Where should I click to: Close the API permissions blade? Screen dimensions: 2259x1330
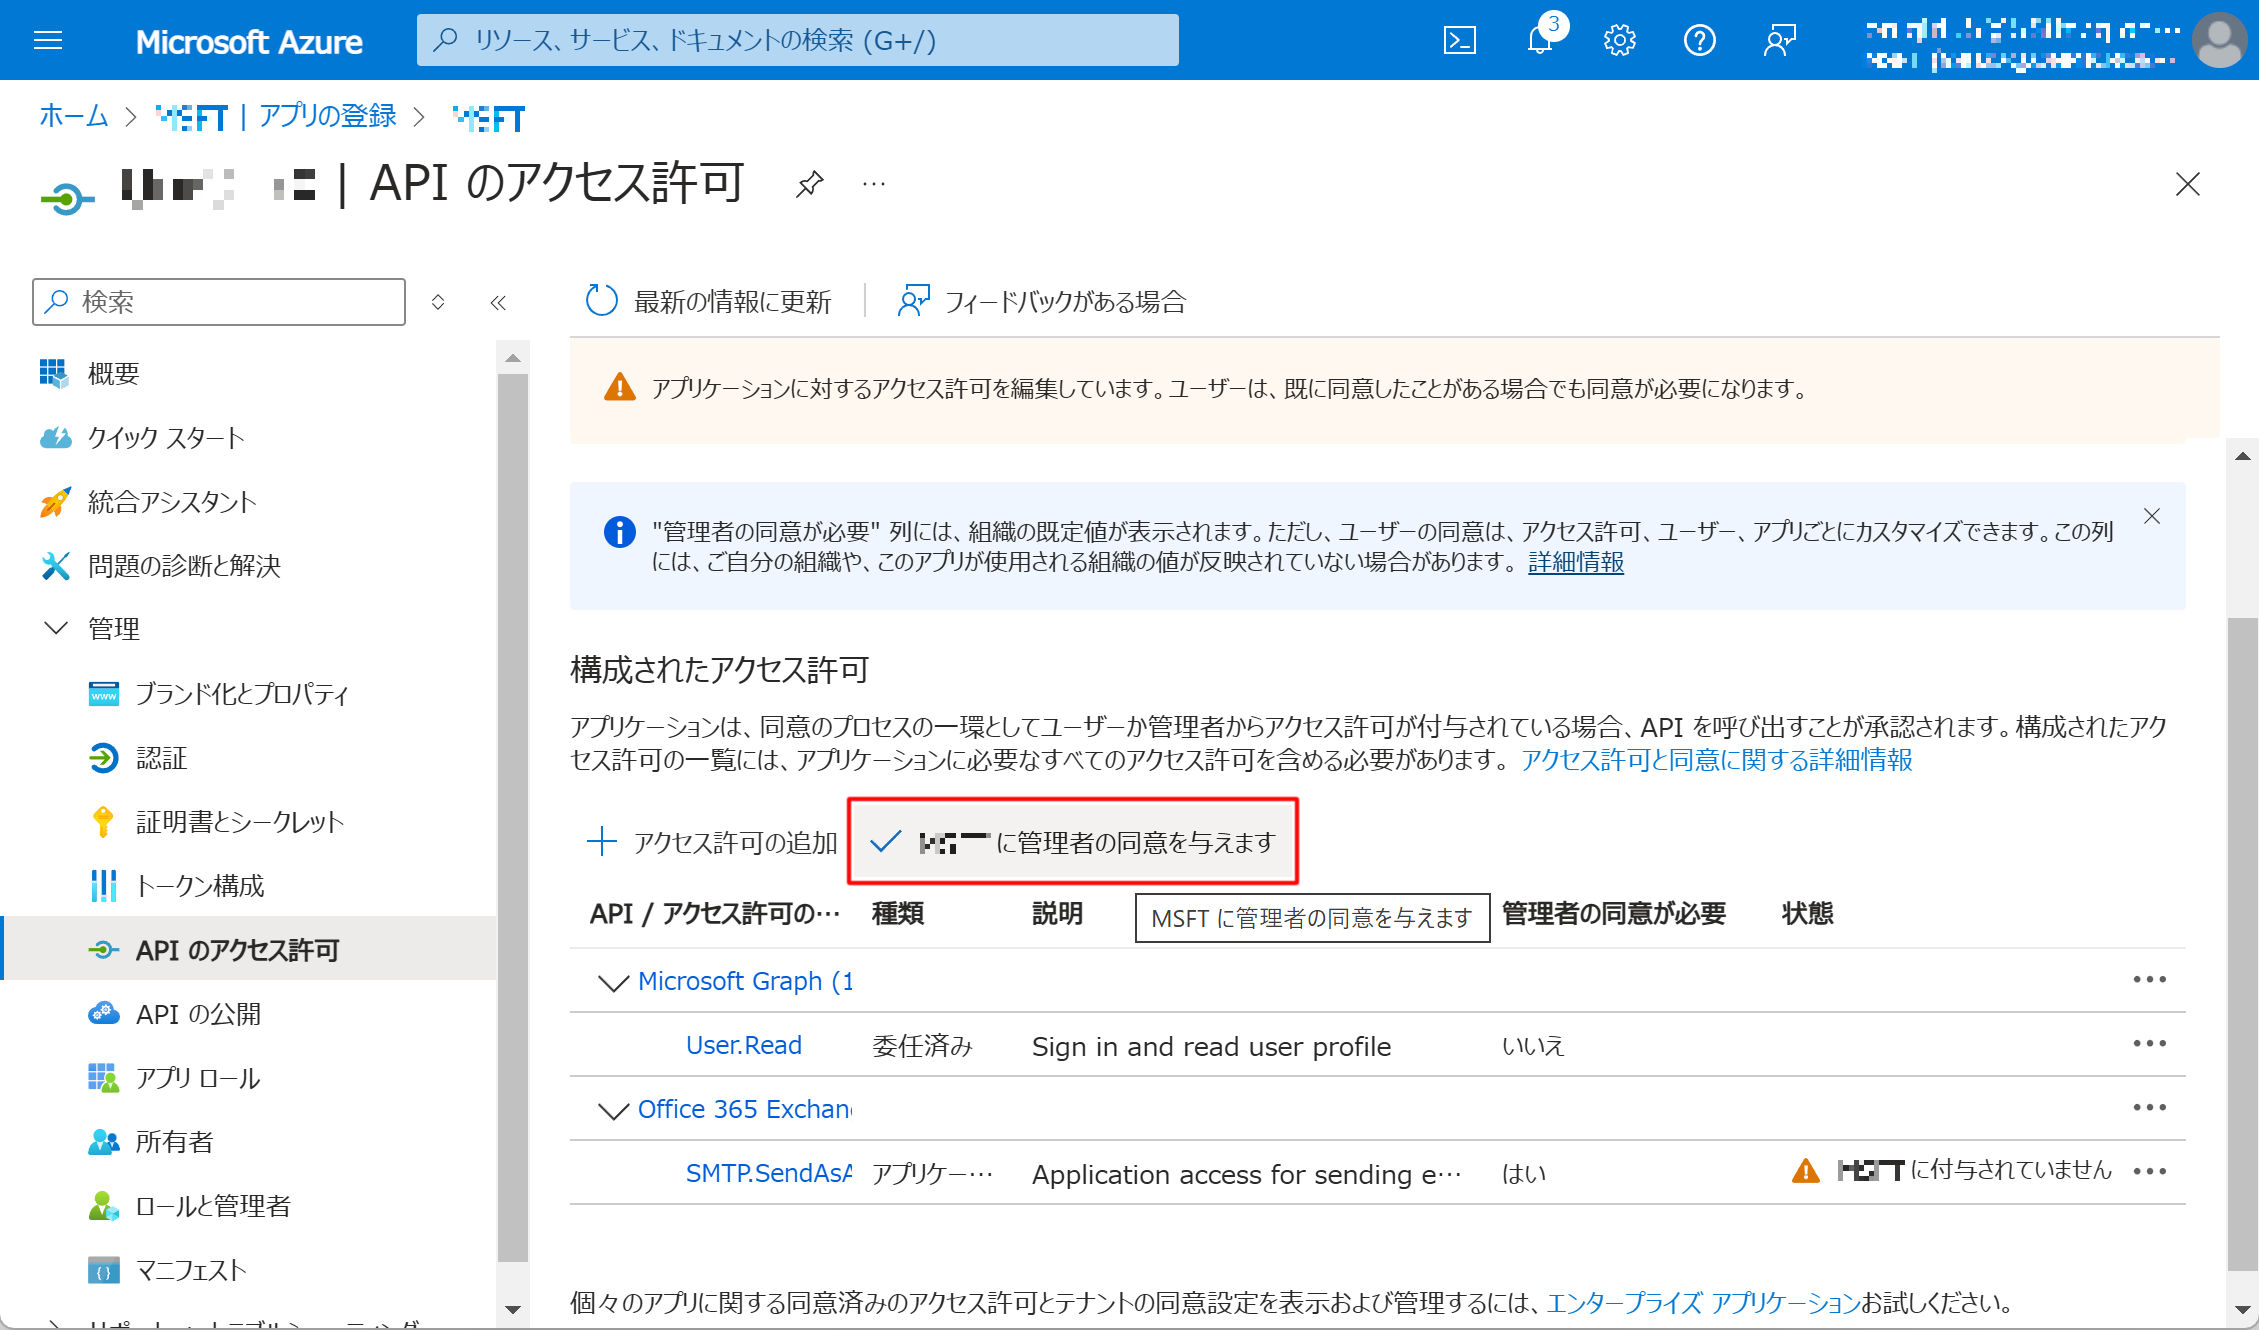tap(2187, 184)
